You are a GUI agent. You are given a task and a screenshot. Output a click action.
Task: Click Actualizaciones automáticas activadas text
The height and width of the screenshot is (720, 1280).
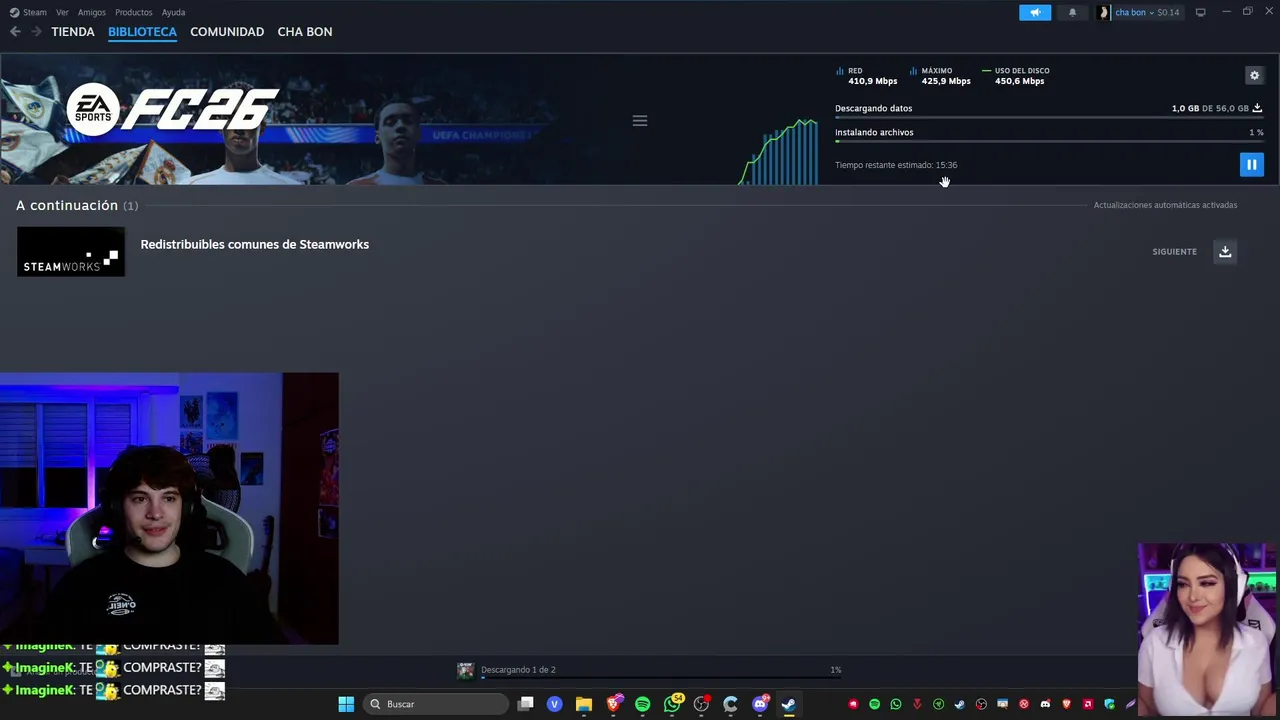pyautogui.click(x=1165, y=205)
